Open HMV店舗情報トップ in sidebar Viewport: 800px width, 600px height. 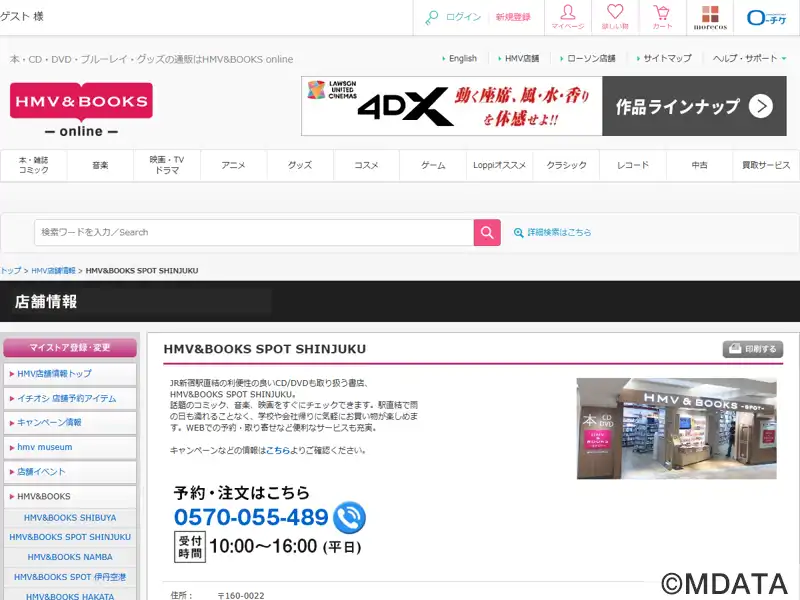[70, 374]
